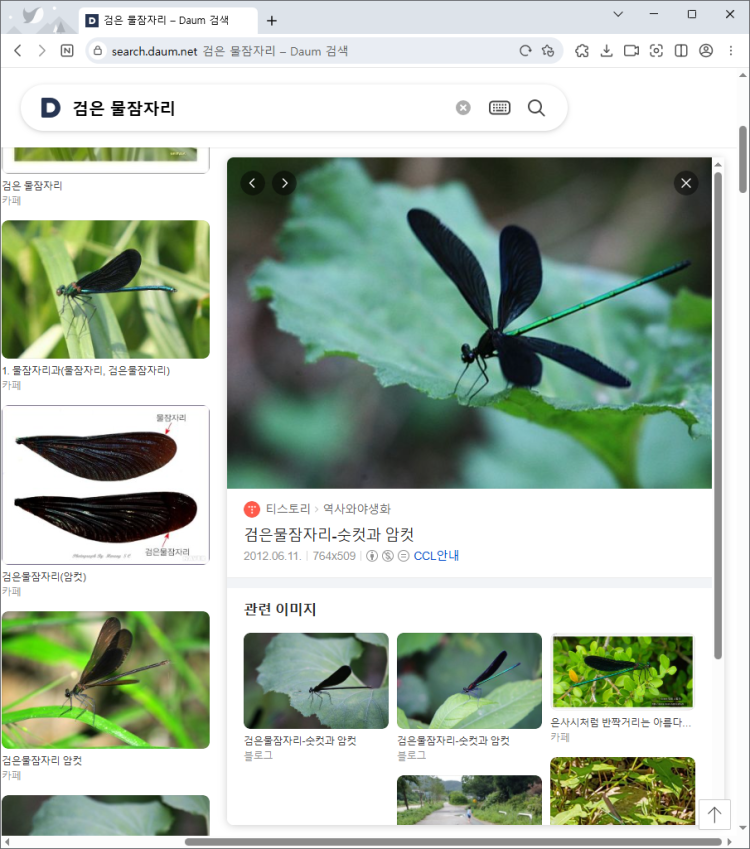Click caption 검은물잠자리(암컷)
The width and height of the screenshot is (750, 849).
tap(44, 577)
